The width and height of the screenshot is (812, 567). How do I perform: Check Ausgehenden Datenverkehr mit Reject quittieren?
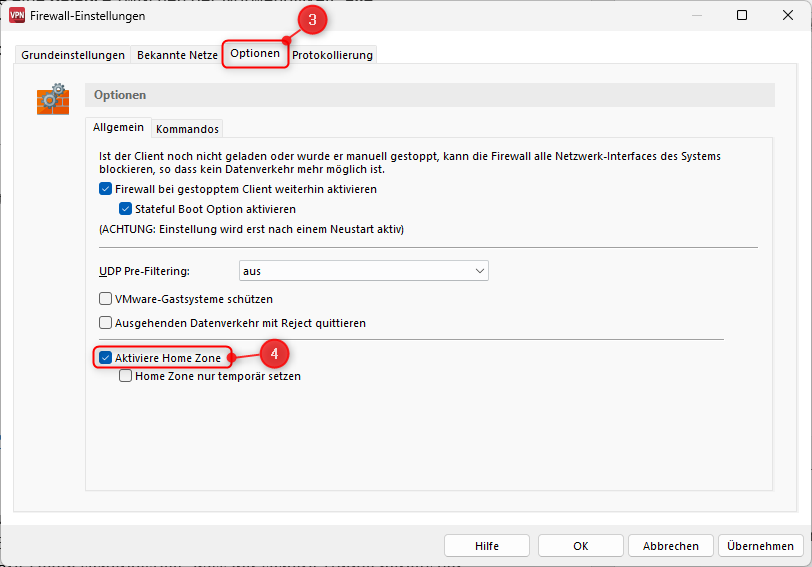(x=106, y=323)
